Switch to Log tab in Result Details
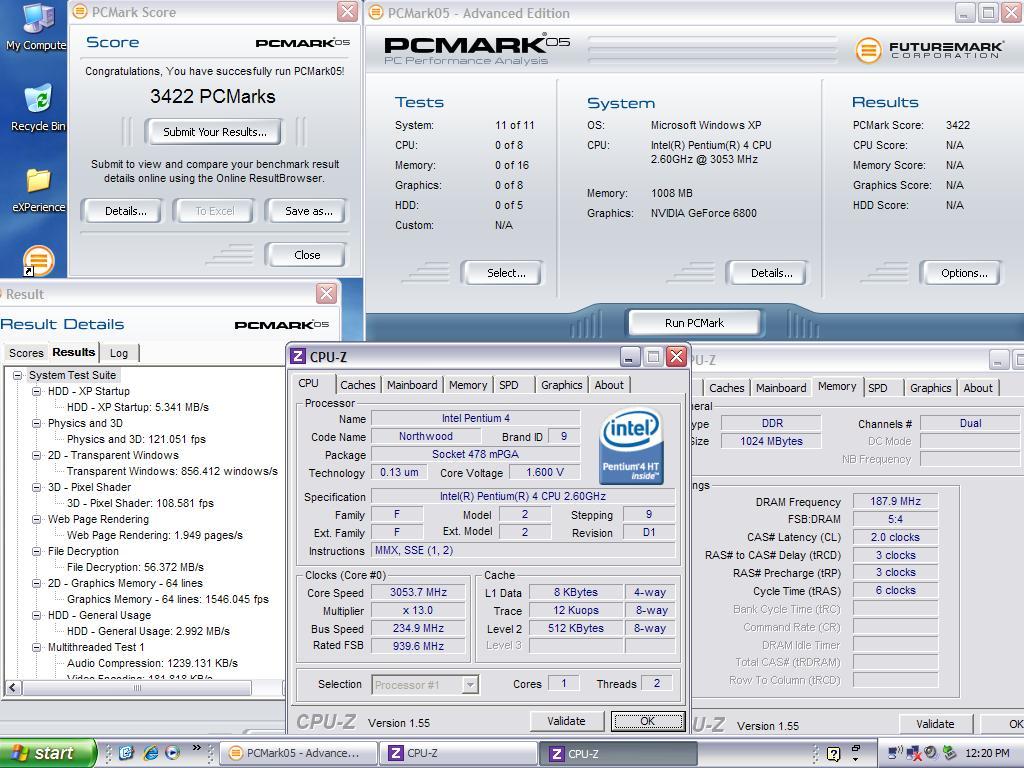This screenshot has height=768, width=1024. click(119, 353)
